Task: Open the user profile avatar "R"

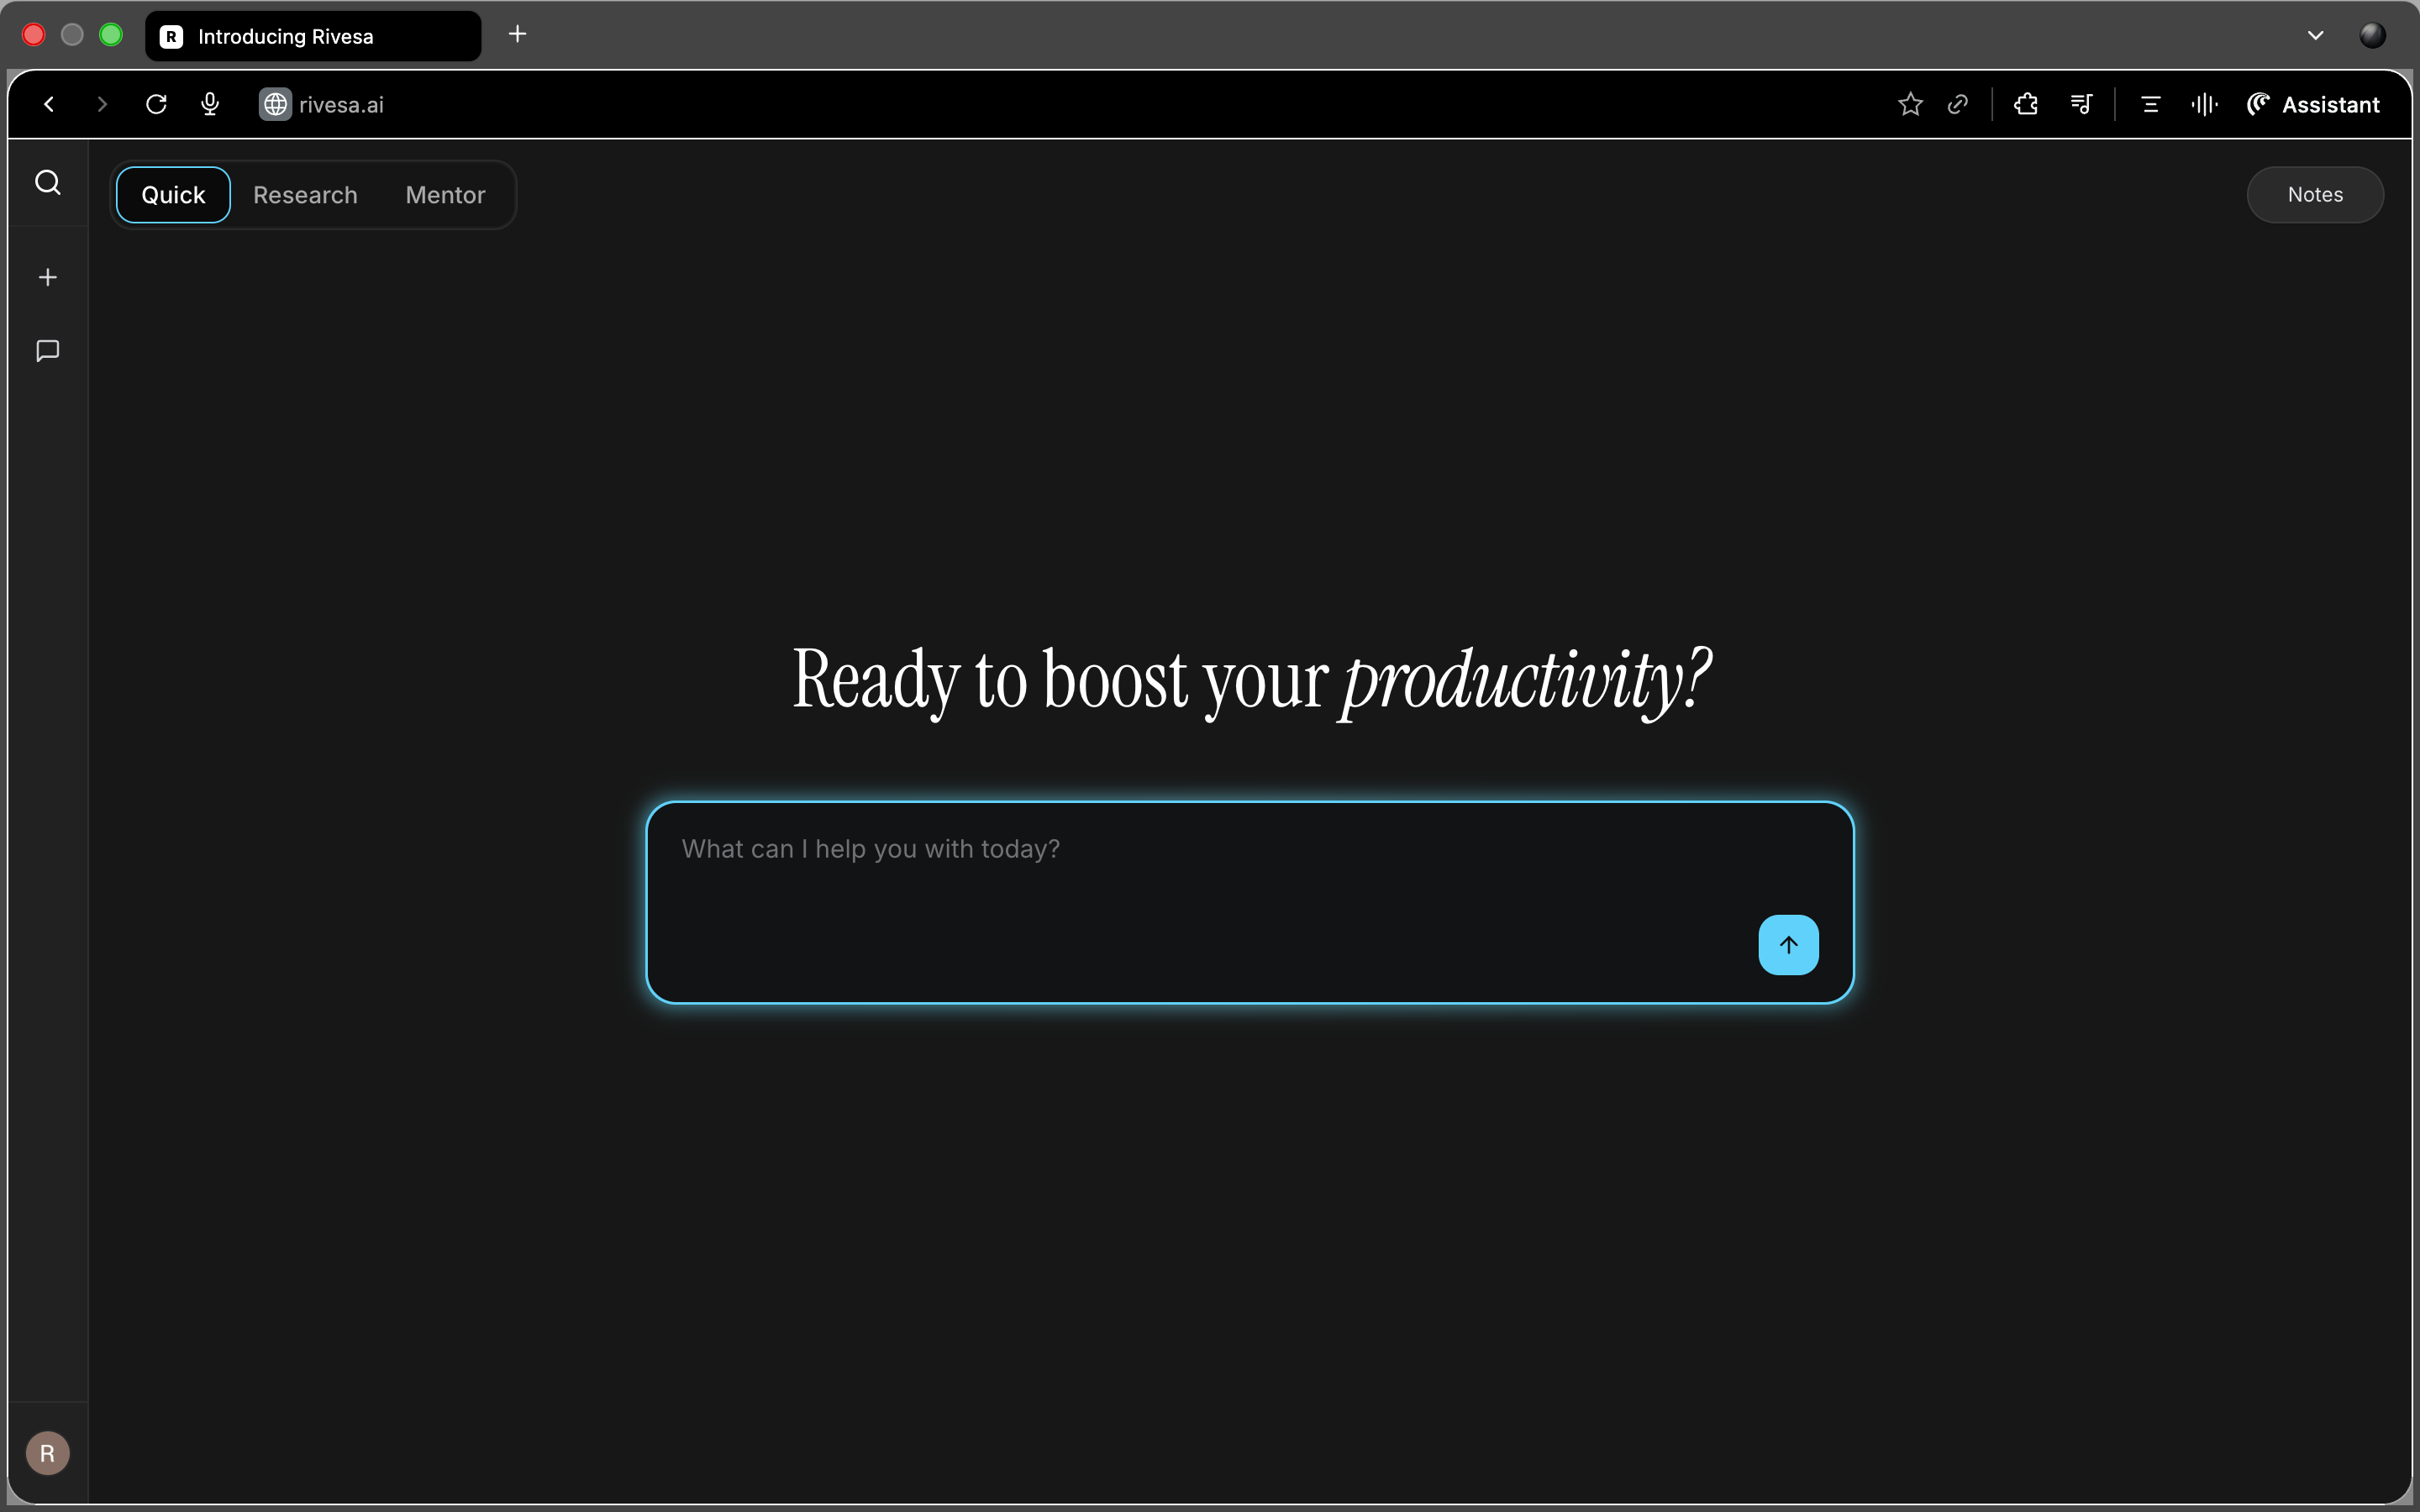Action: coord(48,1453)
